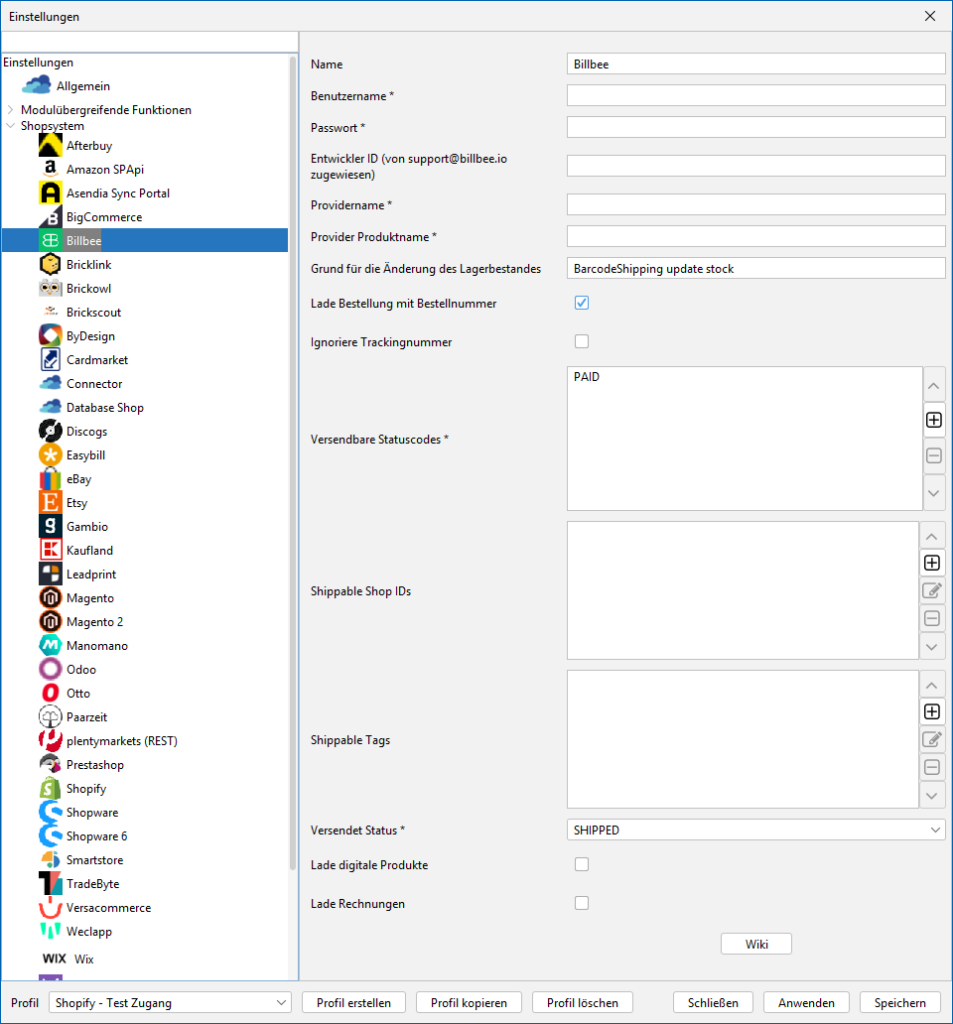This screenshot has height=1024, width=953.
Task: Enable Ignoriere Trackingnummer checkbox
Action: [x=582, y=342]
